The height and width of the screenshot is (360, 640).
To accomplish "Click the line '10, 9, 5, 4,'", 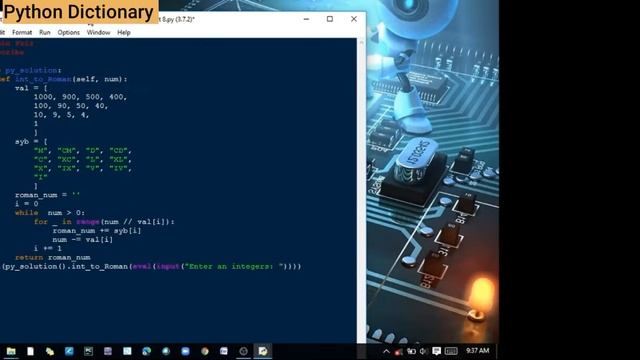I will point(61,115).
